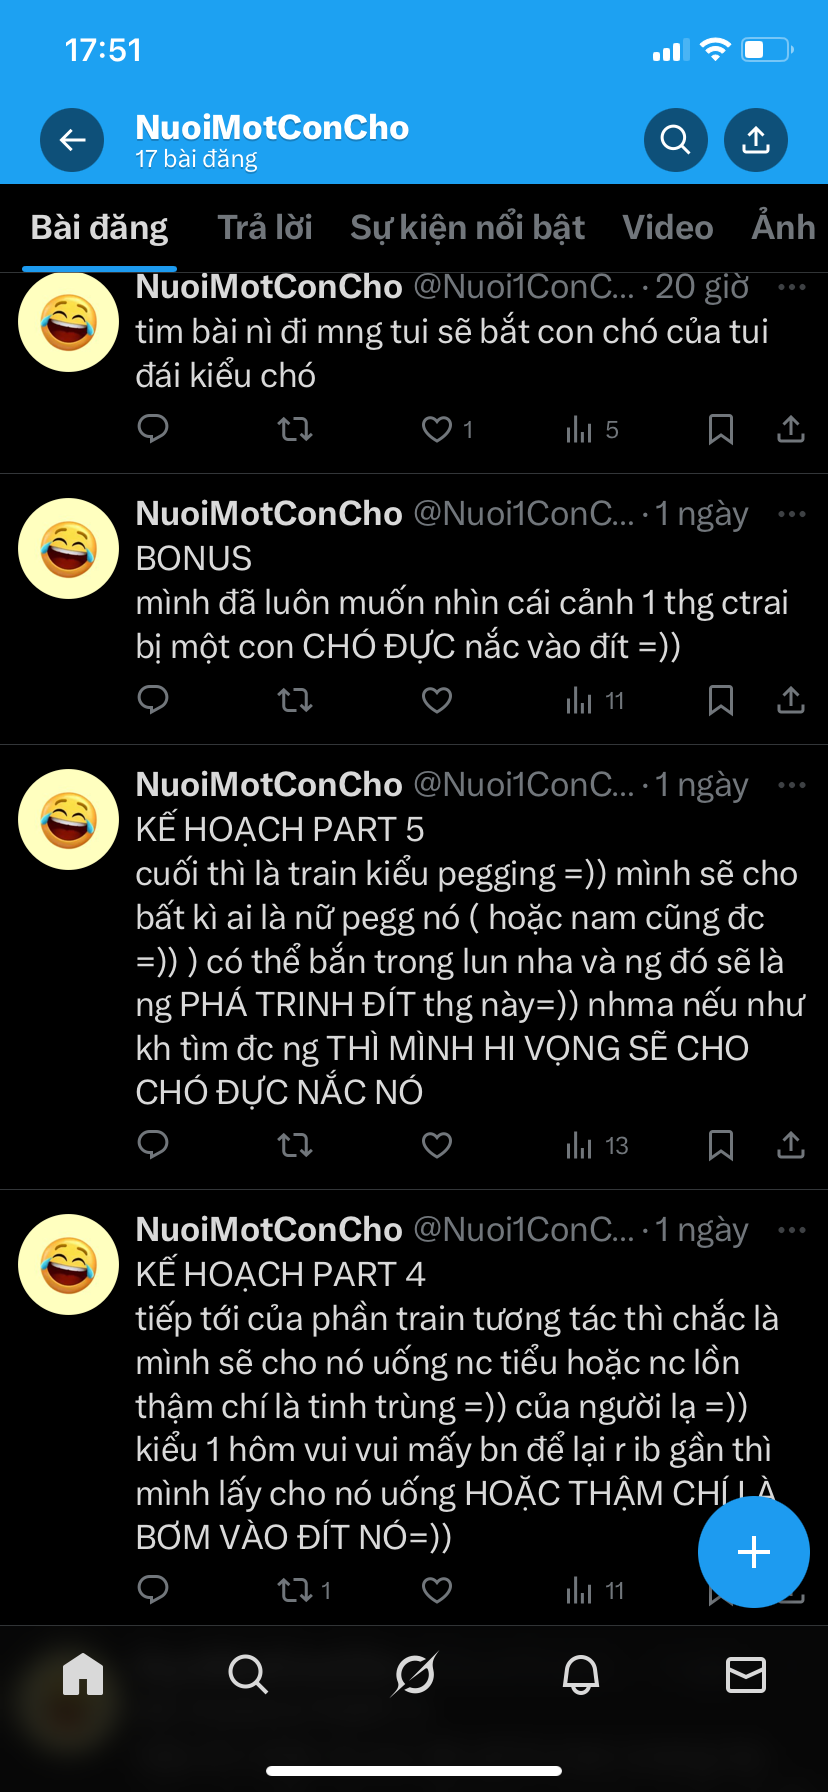Toggle bookmark on the KẾ HOẠCH PART 5 post
The image size is (828, 1792).
(x=721, y=1145)
